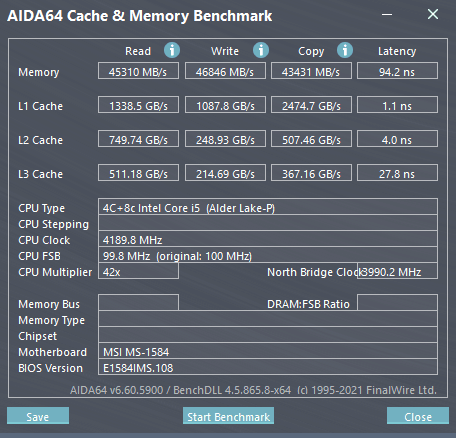This screenshot has width=456, height=438.
Task: Click the empty Memory Bus field
Action: (138, 303)
